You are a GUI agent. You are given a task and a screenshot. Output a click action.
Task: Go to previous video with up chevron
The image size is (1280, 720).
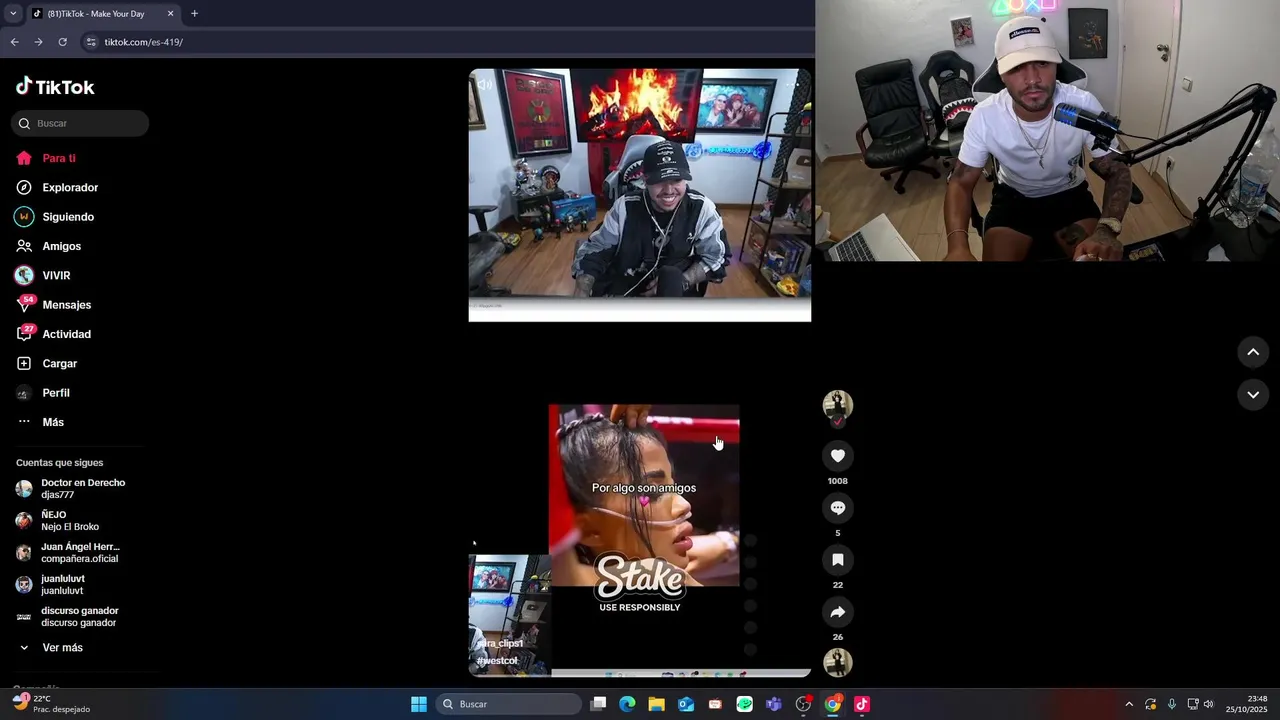(1253, 352)
